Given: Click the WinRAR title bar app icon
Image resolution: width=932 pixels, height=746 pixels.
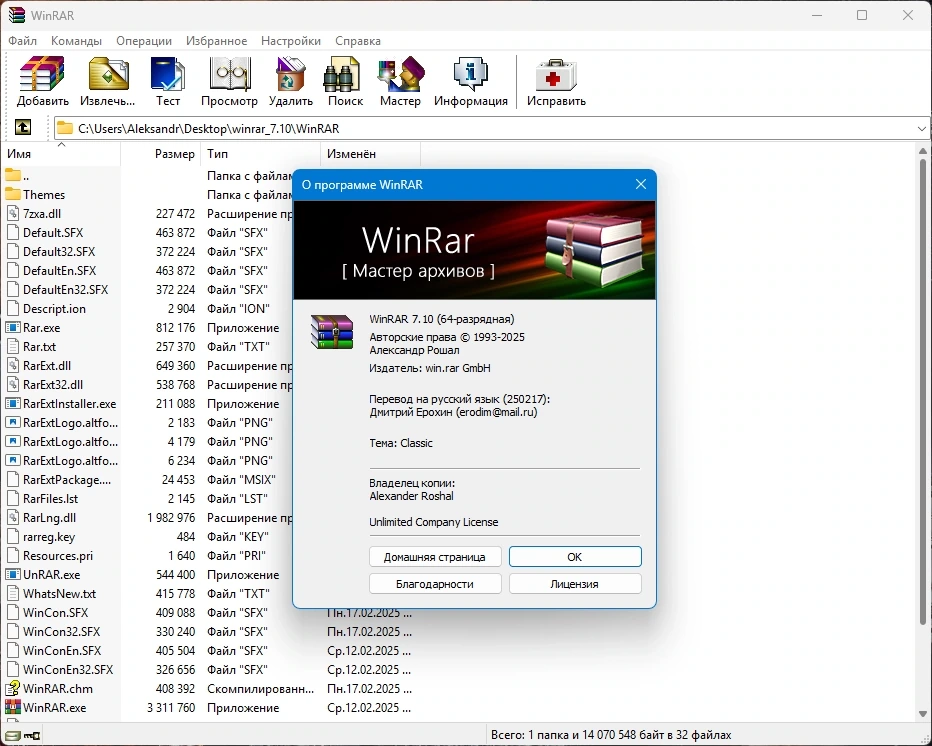Looking at the screenshot, I should coord(16,15).
